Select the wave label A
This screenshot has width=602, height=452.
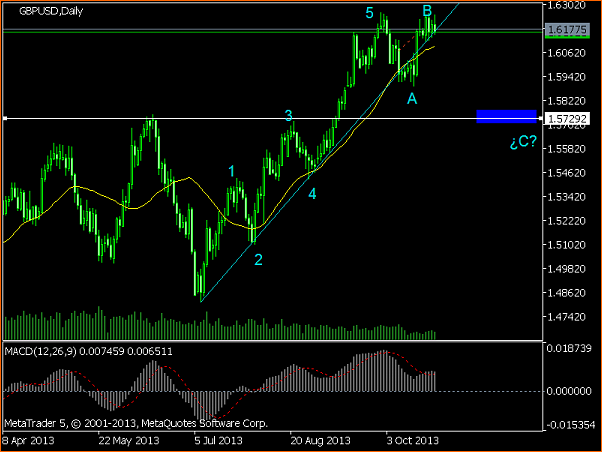412,99
